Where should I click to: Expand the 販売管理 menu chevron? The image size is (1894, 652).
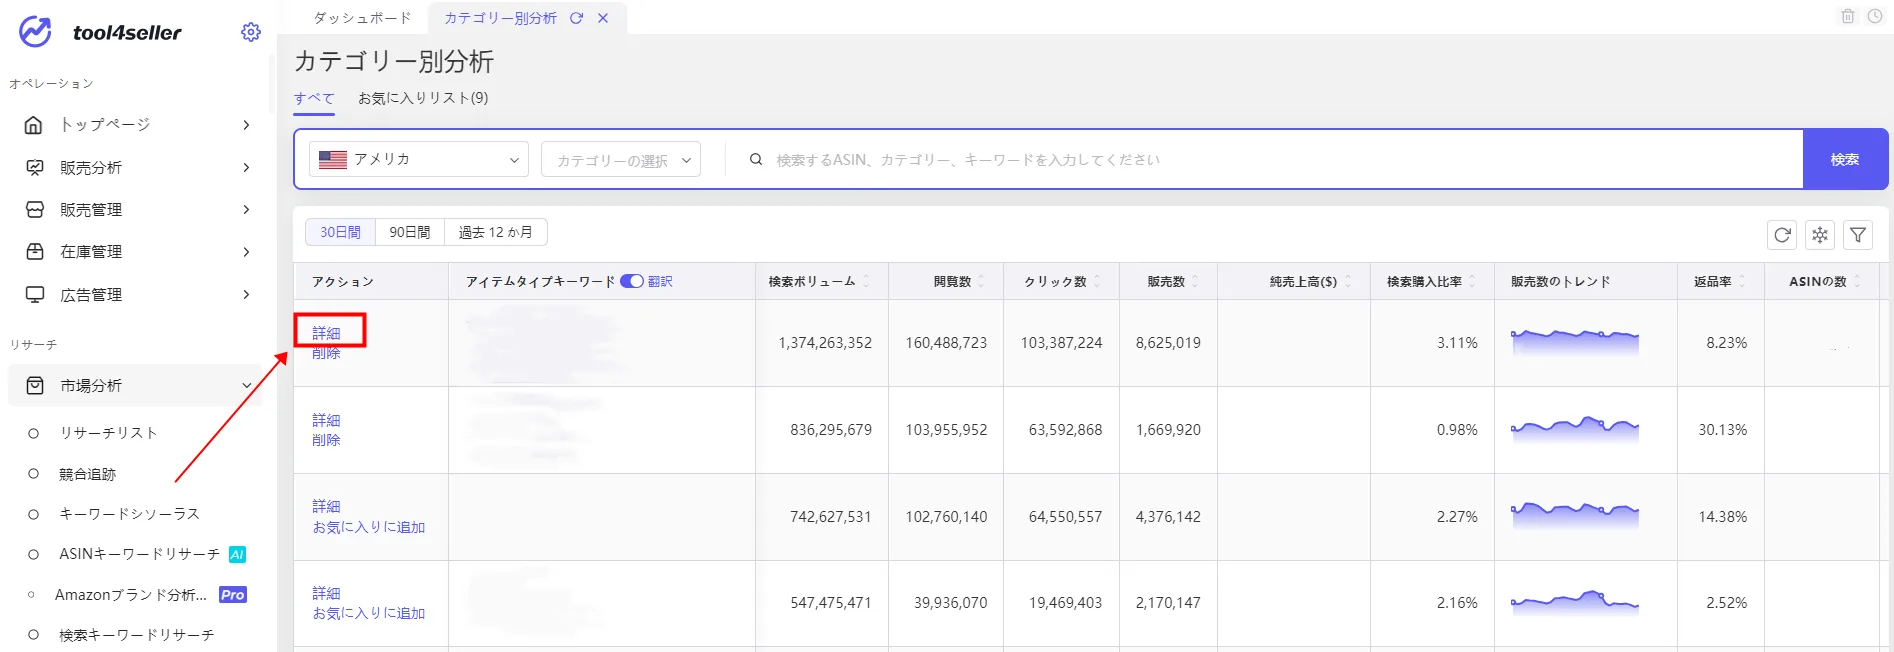coord(246,210)
